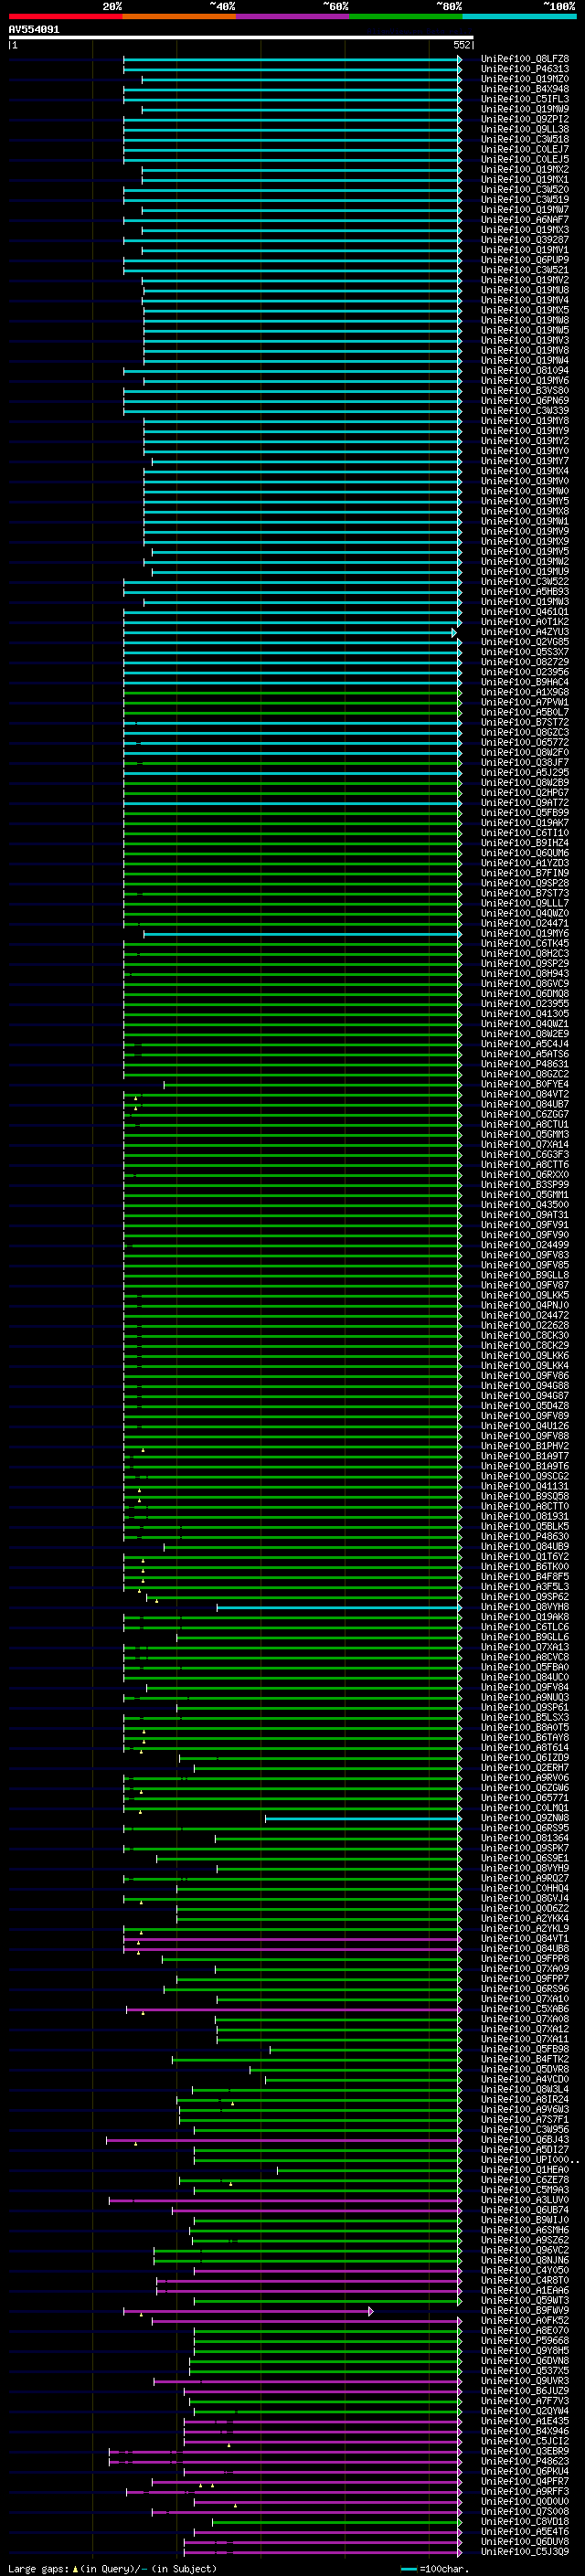The height and width of the screenshot is (2576, 585).
Task: Click the UniRef100_A4ZYU3 label
Action: 525,632
